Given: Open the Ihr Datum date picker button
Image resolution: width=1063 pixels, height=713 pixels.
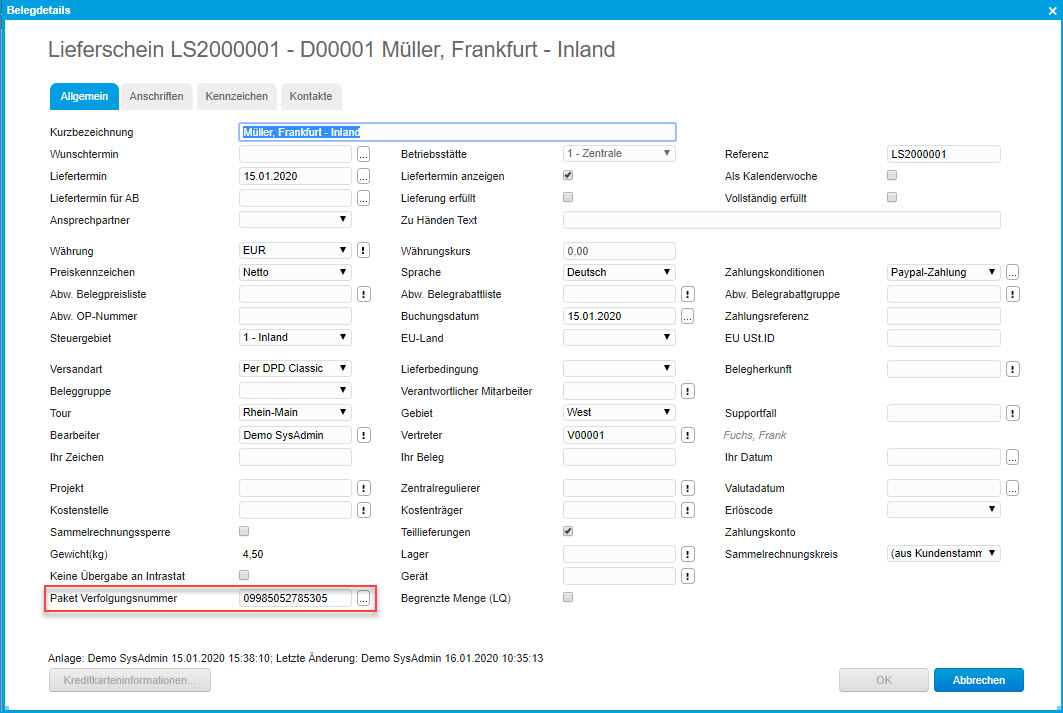Looking at the screenshot, I should tap(1012, 457).
